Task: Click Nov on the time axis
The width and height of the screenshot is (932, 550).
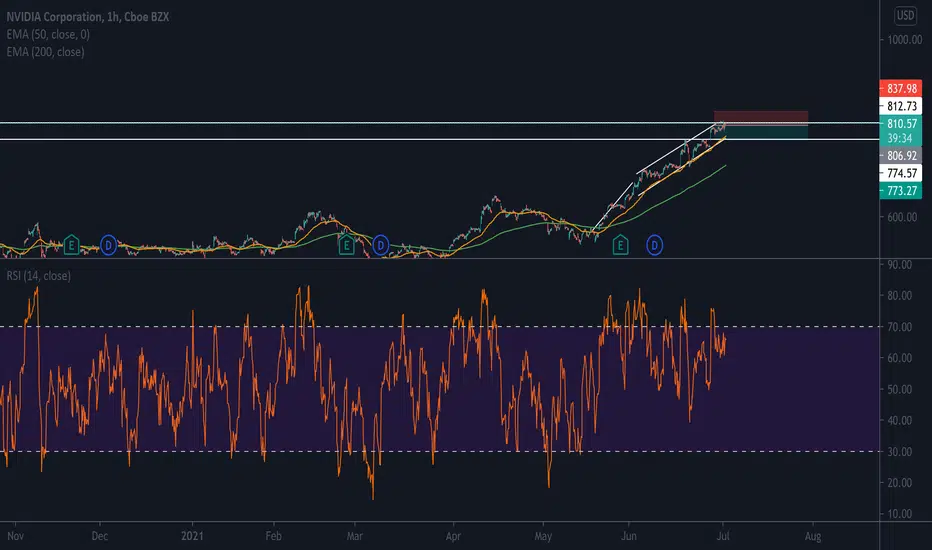Action: pos(15,536)
